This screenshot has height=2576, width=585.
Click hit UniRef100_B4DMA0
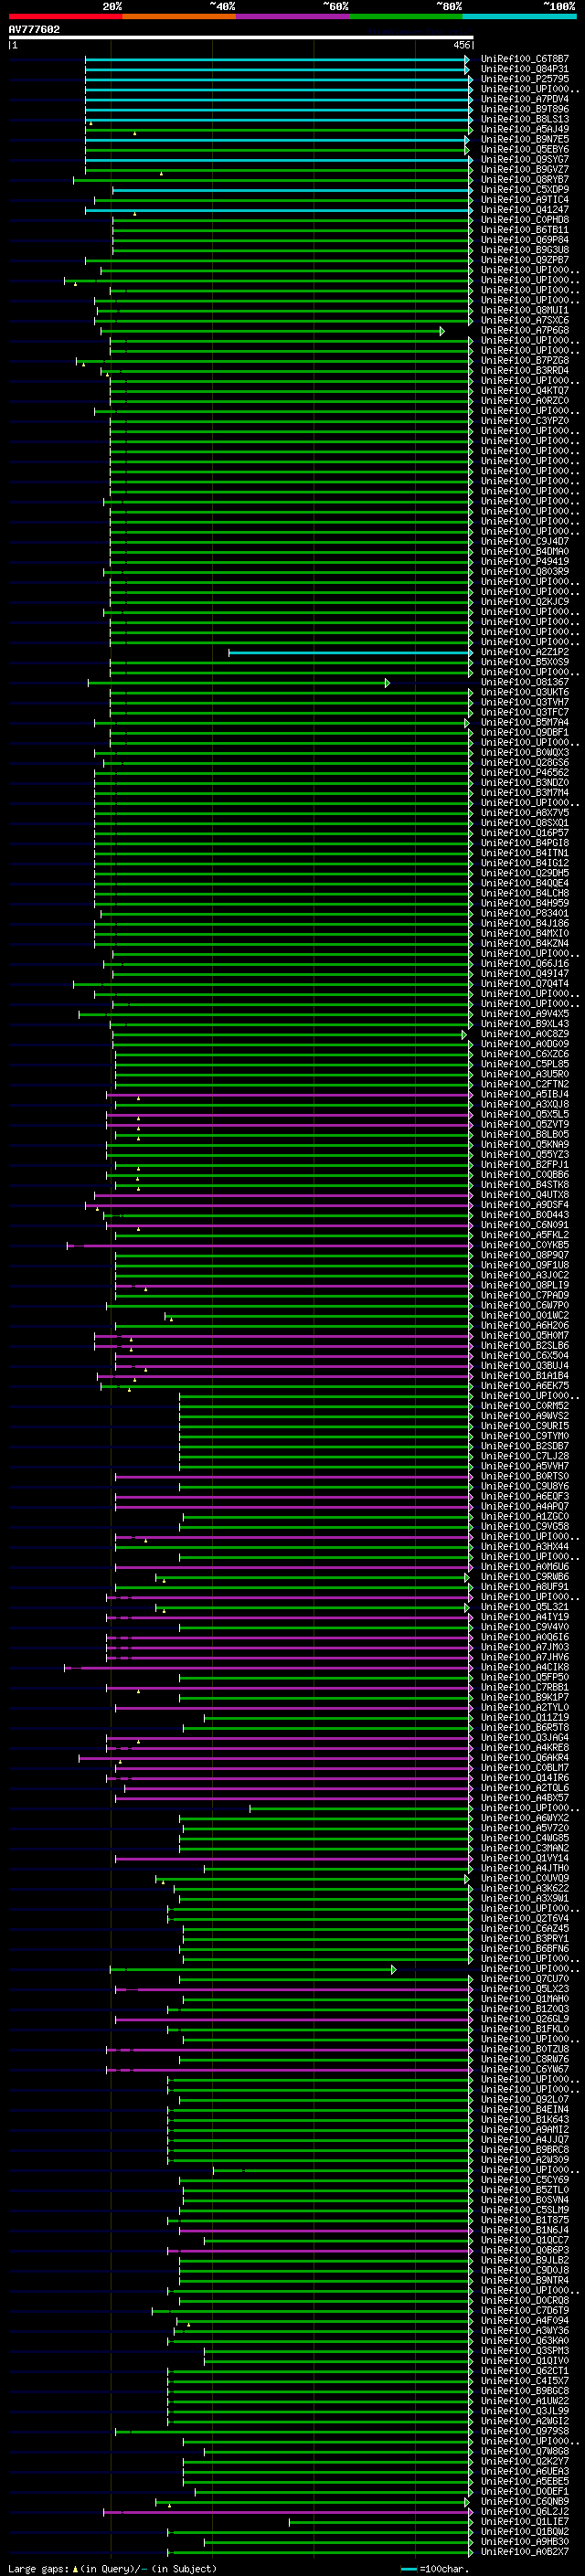click(525, 552)
